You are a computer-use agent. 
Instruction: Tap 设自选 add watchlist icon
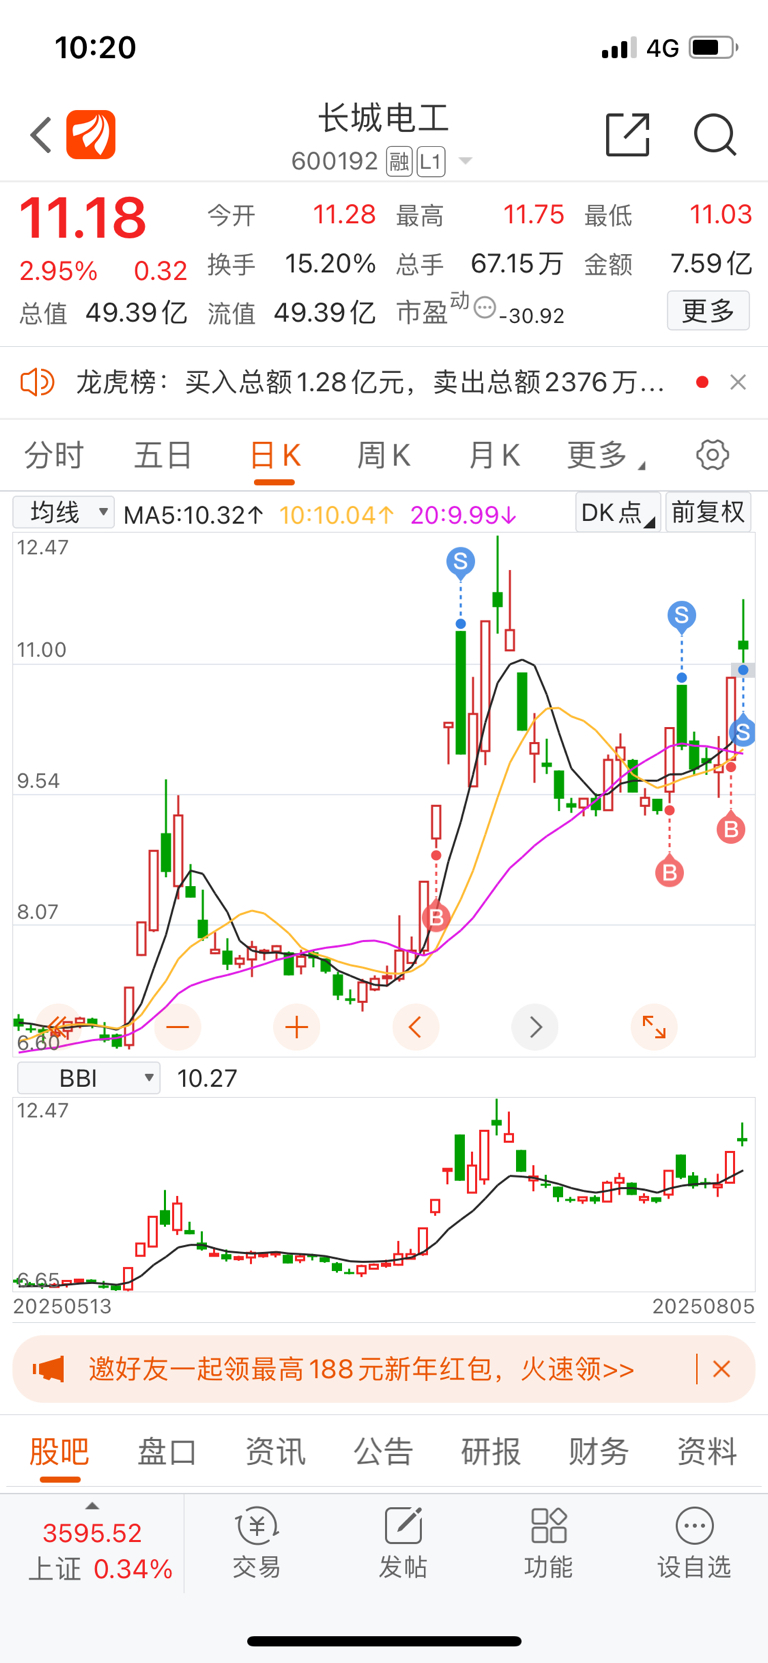pos(694,1543)
